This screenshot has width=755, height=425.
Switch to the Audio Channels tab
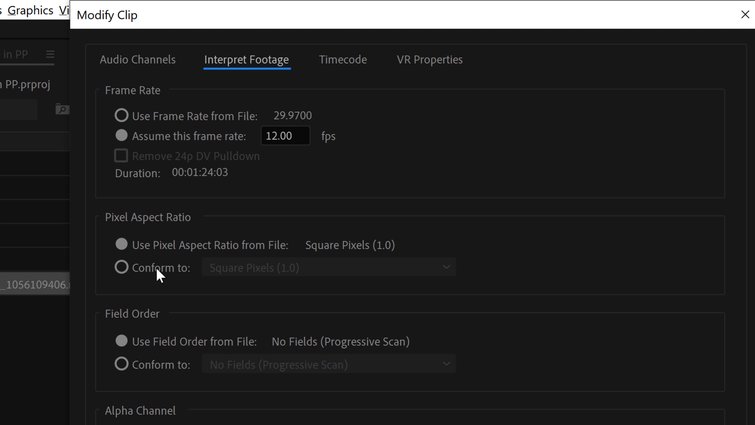(x=137, y=60)
